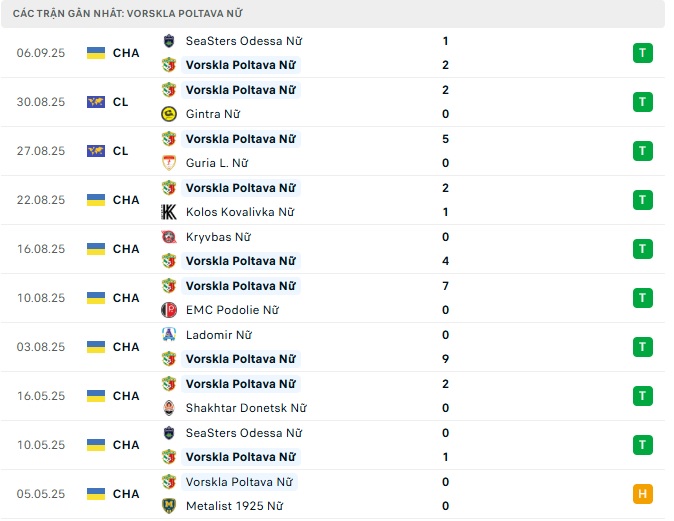Screen dimensions: 674x521
Task: Click the Shakhtar Donetsk Nữ team logo
Action: [x=169, y=408]
